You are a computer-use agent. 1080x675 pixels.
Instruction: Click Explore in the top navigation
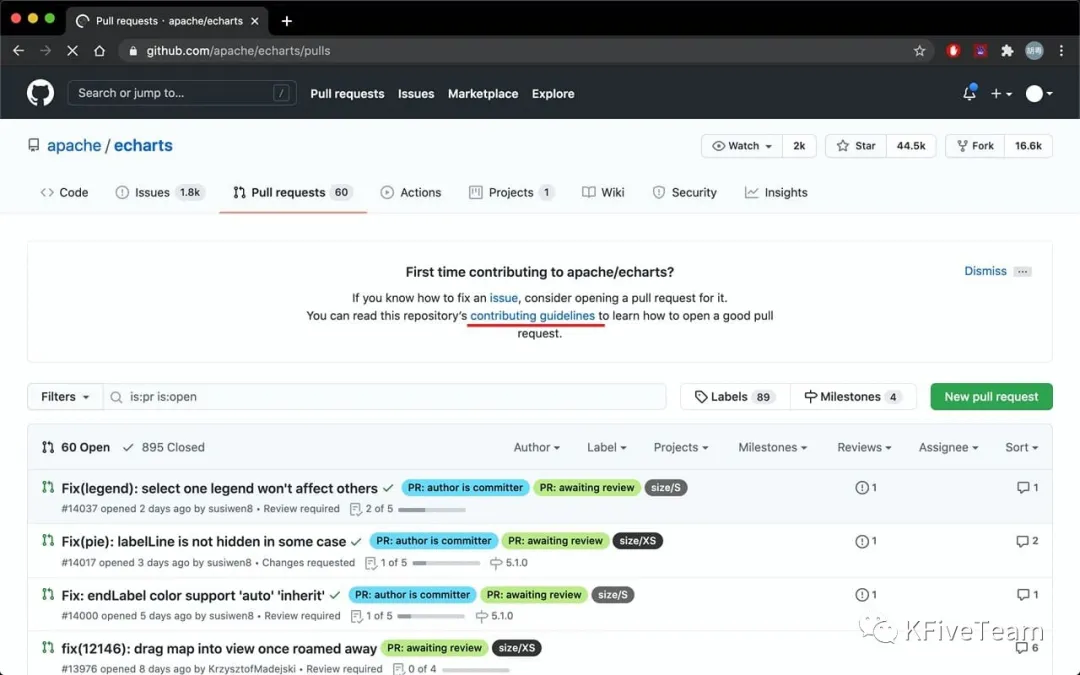tap(553, 94)
